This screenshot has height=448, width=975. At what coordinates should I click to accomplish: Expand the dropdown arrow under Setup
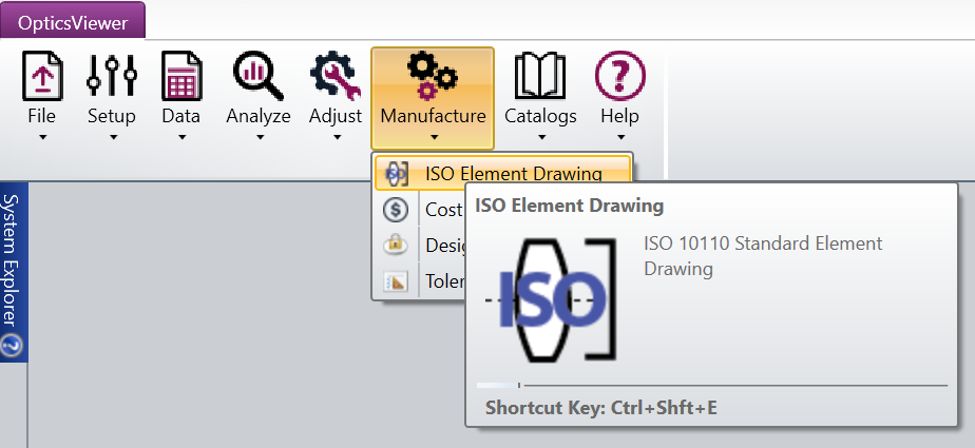click(111, 138)
